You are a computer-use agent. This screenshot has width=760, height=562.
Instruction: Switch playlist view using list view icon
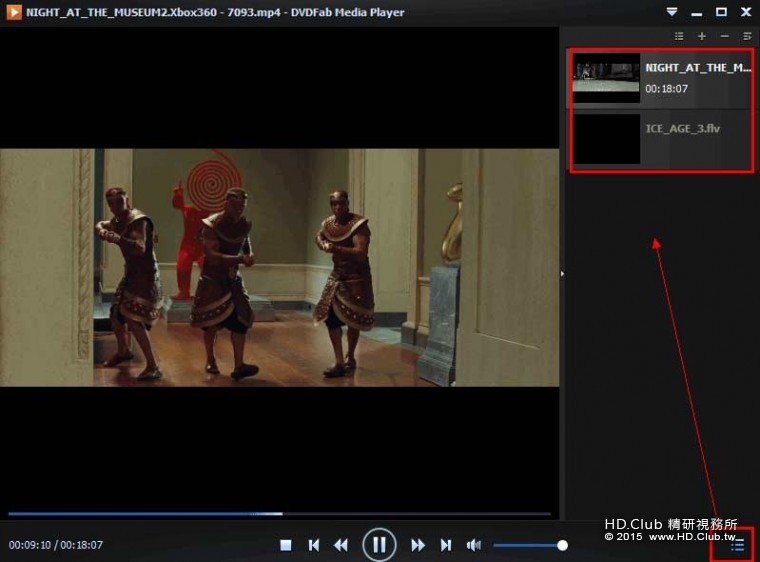point(679,36)
